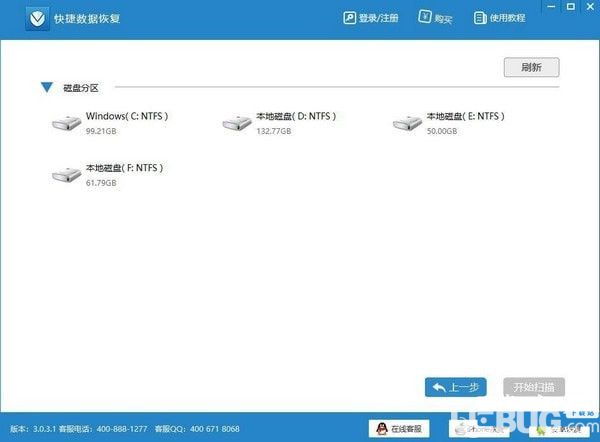Click the key icon beside 登录/注册

click(349, 18)
